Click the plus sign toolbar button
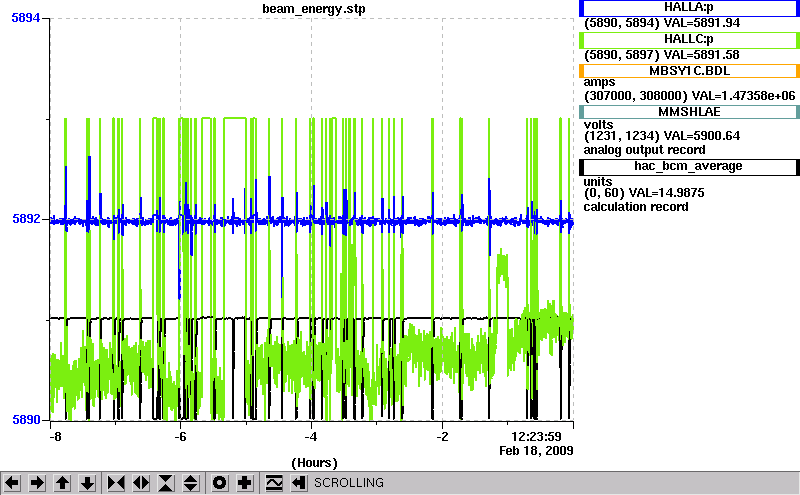Viewport: 800px width, 495px height. (x=245, y=483)
